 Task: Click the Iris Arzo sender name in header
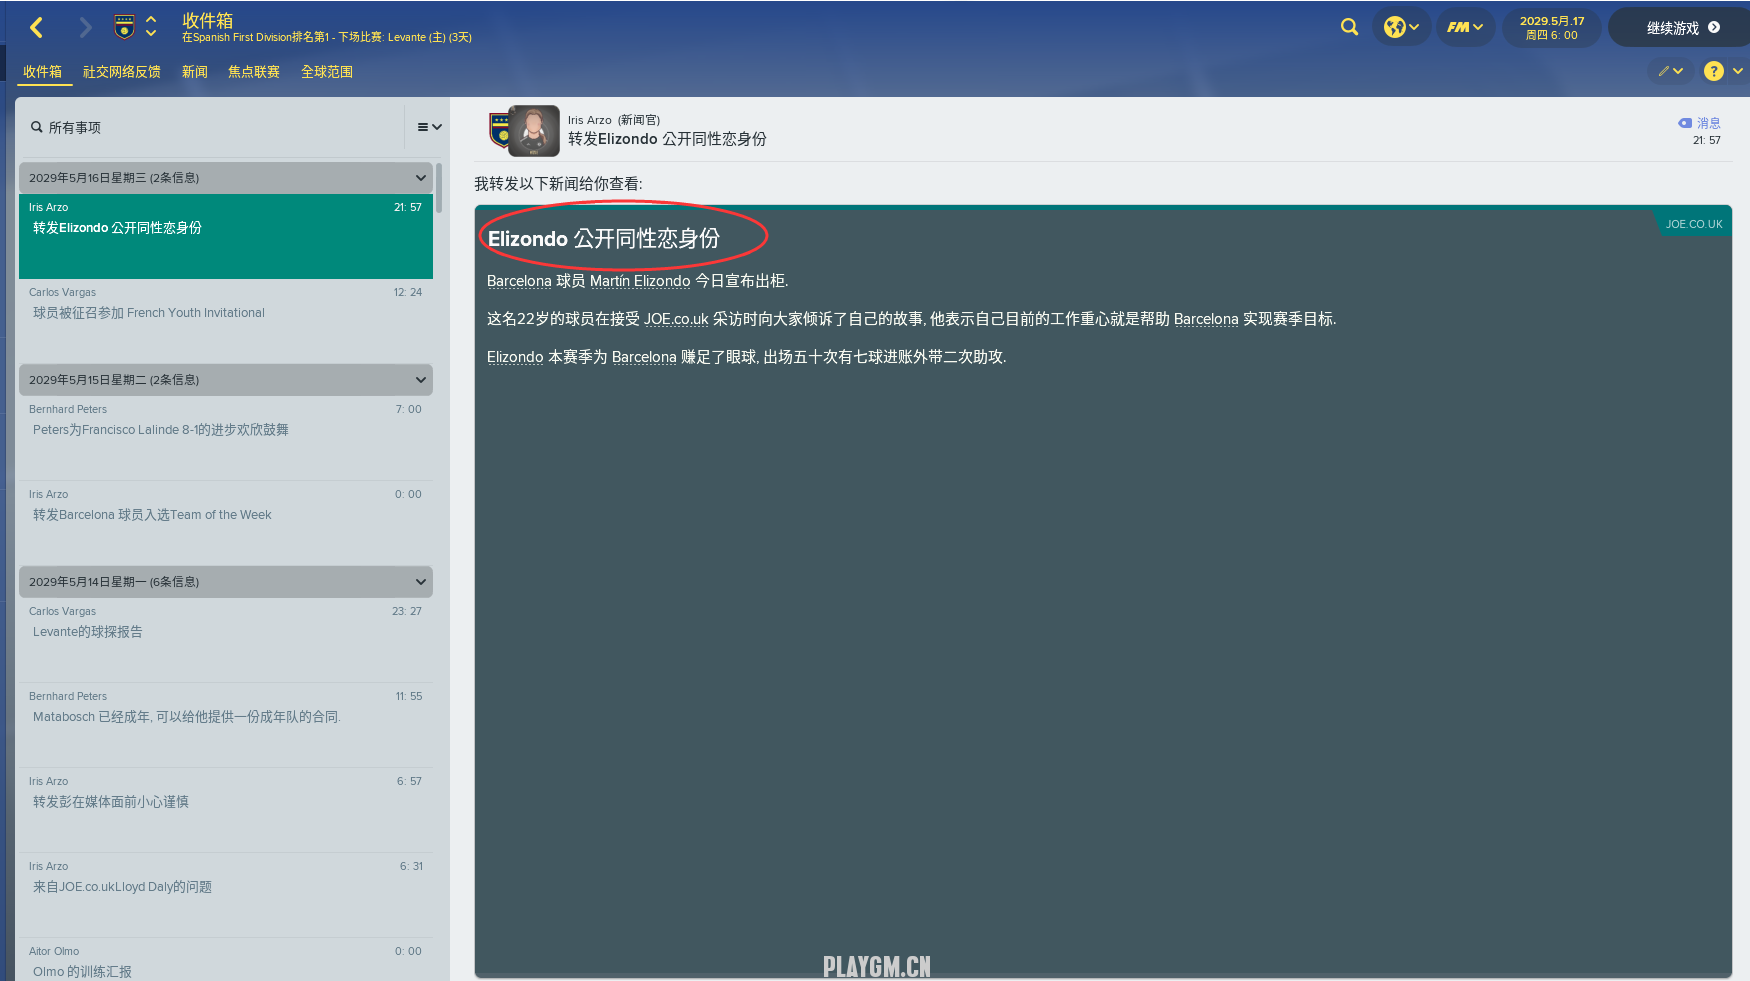coord(589,120)
